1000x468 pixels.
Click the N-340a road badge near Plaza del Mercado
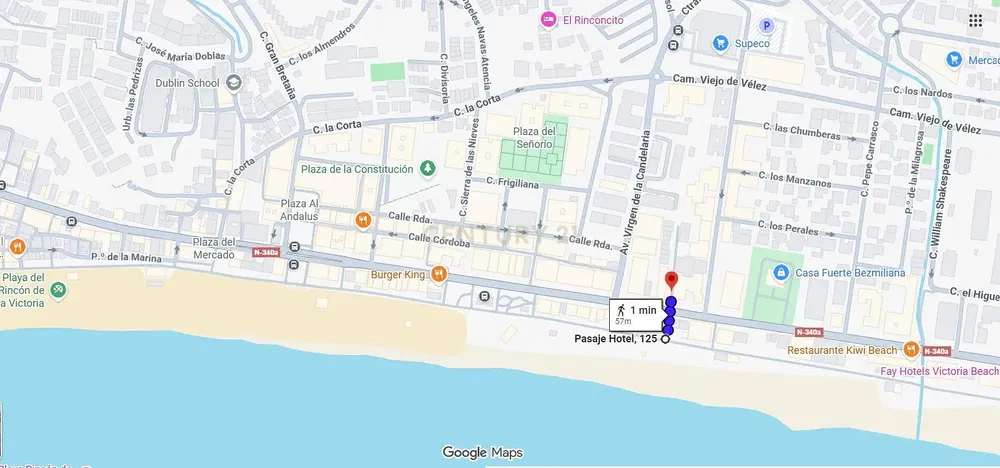[x=266, y=252]
